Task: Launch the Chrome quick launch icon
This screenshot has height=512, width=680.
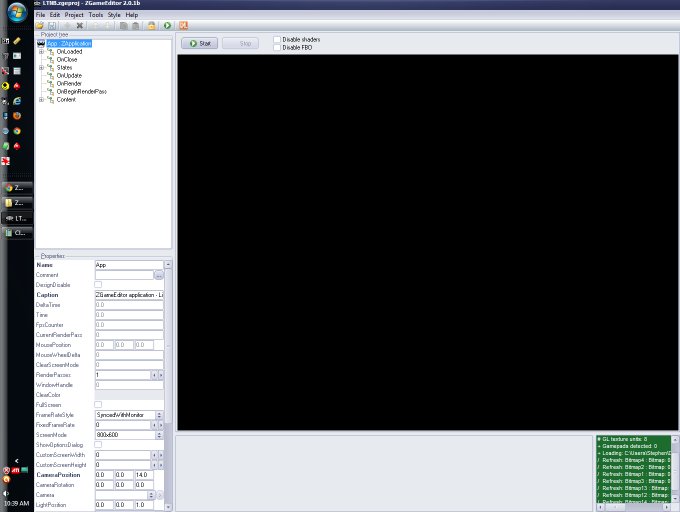Action: (x=17, y=131)
